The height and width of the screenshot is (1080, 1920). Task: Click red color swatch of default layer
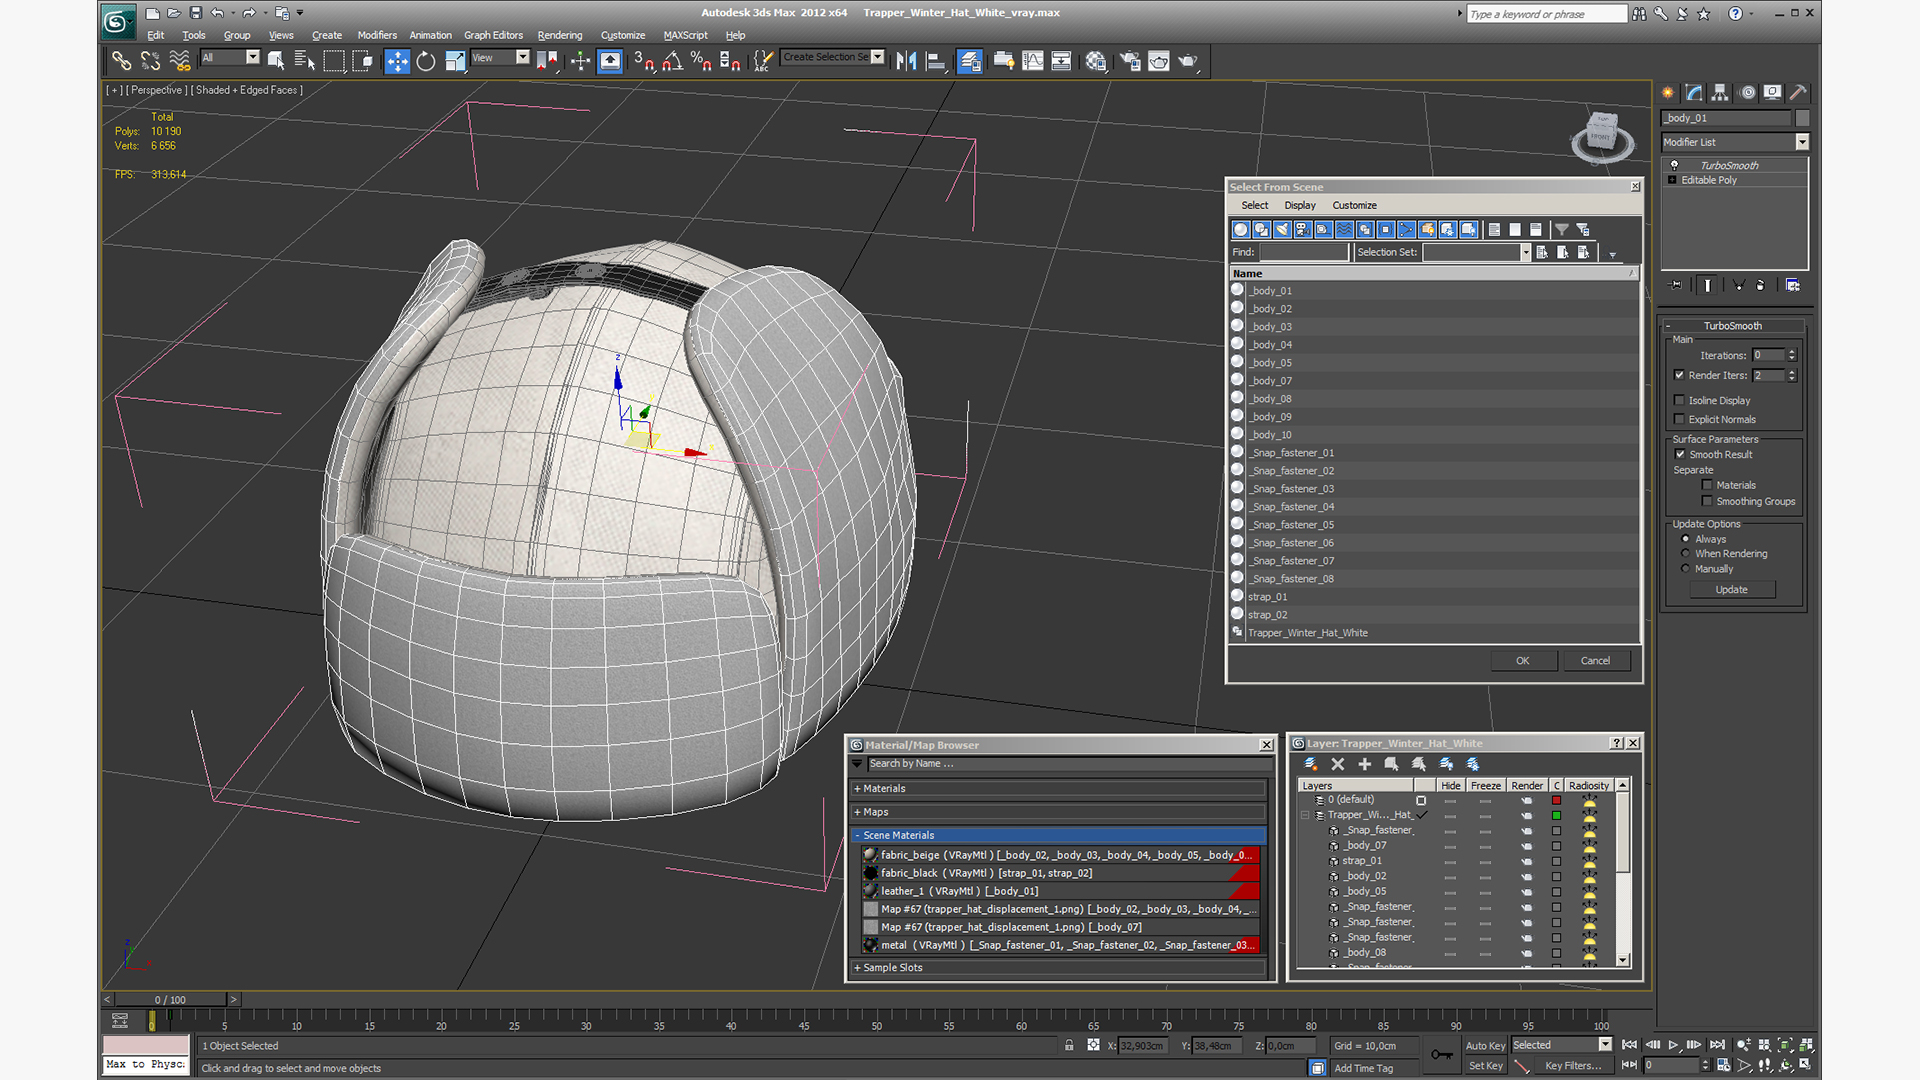1556,800
